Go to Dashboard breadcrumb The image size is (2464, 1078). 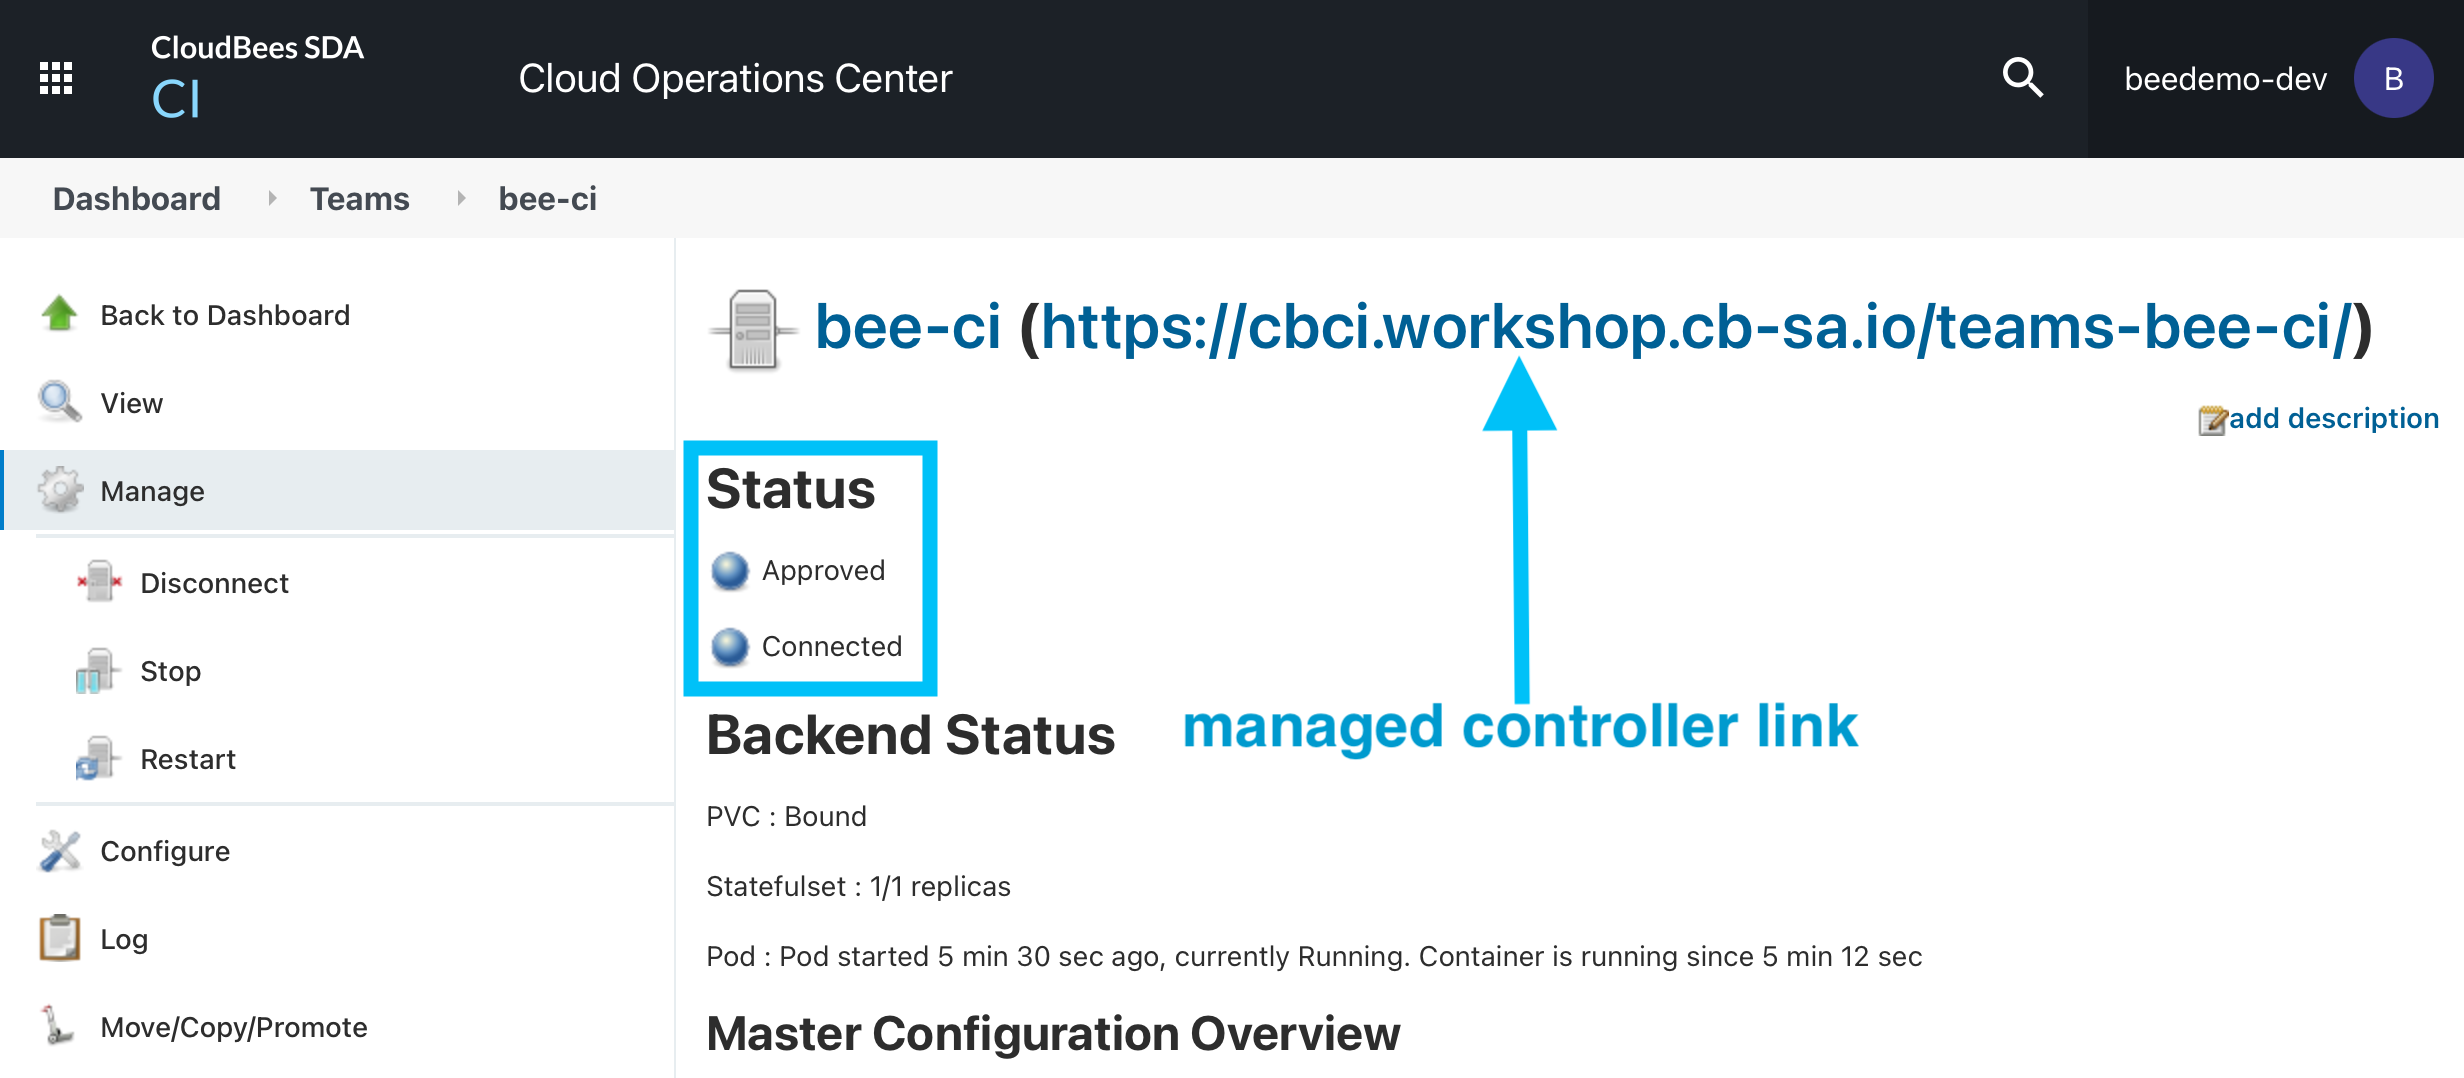click(x=137, y=198)
